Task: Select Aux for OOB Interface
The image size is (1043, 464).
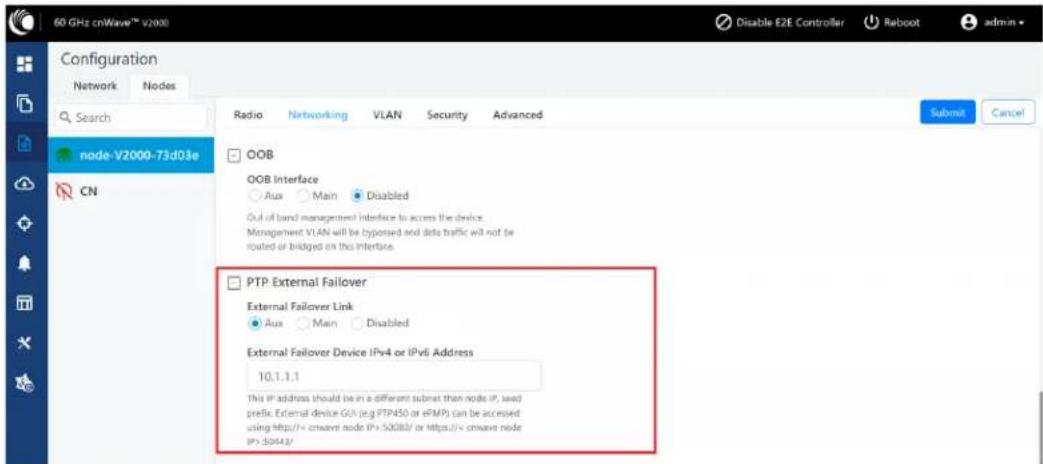Action: [253, 196]
